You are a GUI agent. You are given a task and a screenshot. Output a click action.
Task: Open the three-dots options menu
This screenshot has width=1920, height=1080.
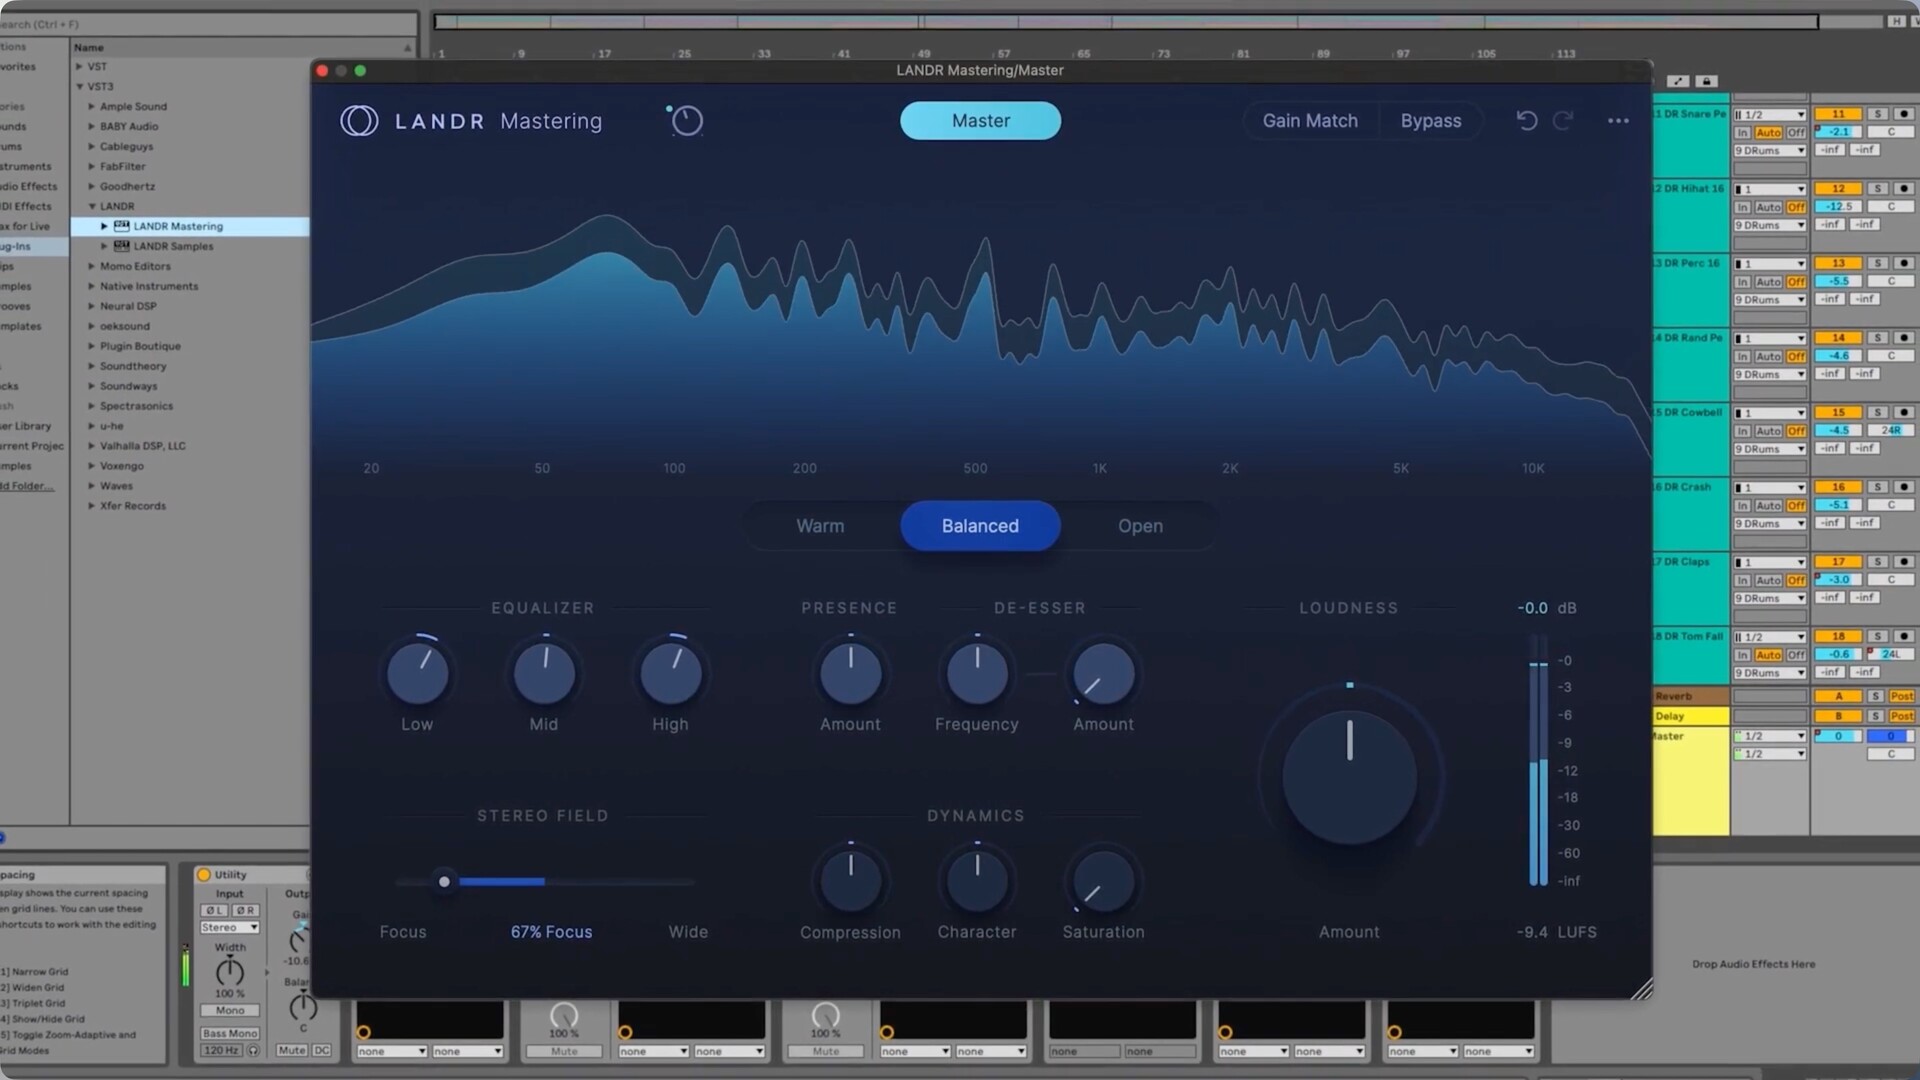(x=1618, y=121)
